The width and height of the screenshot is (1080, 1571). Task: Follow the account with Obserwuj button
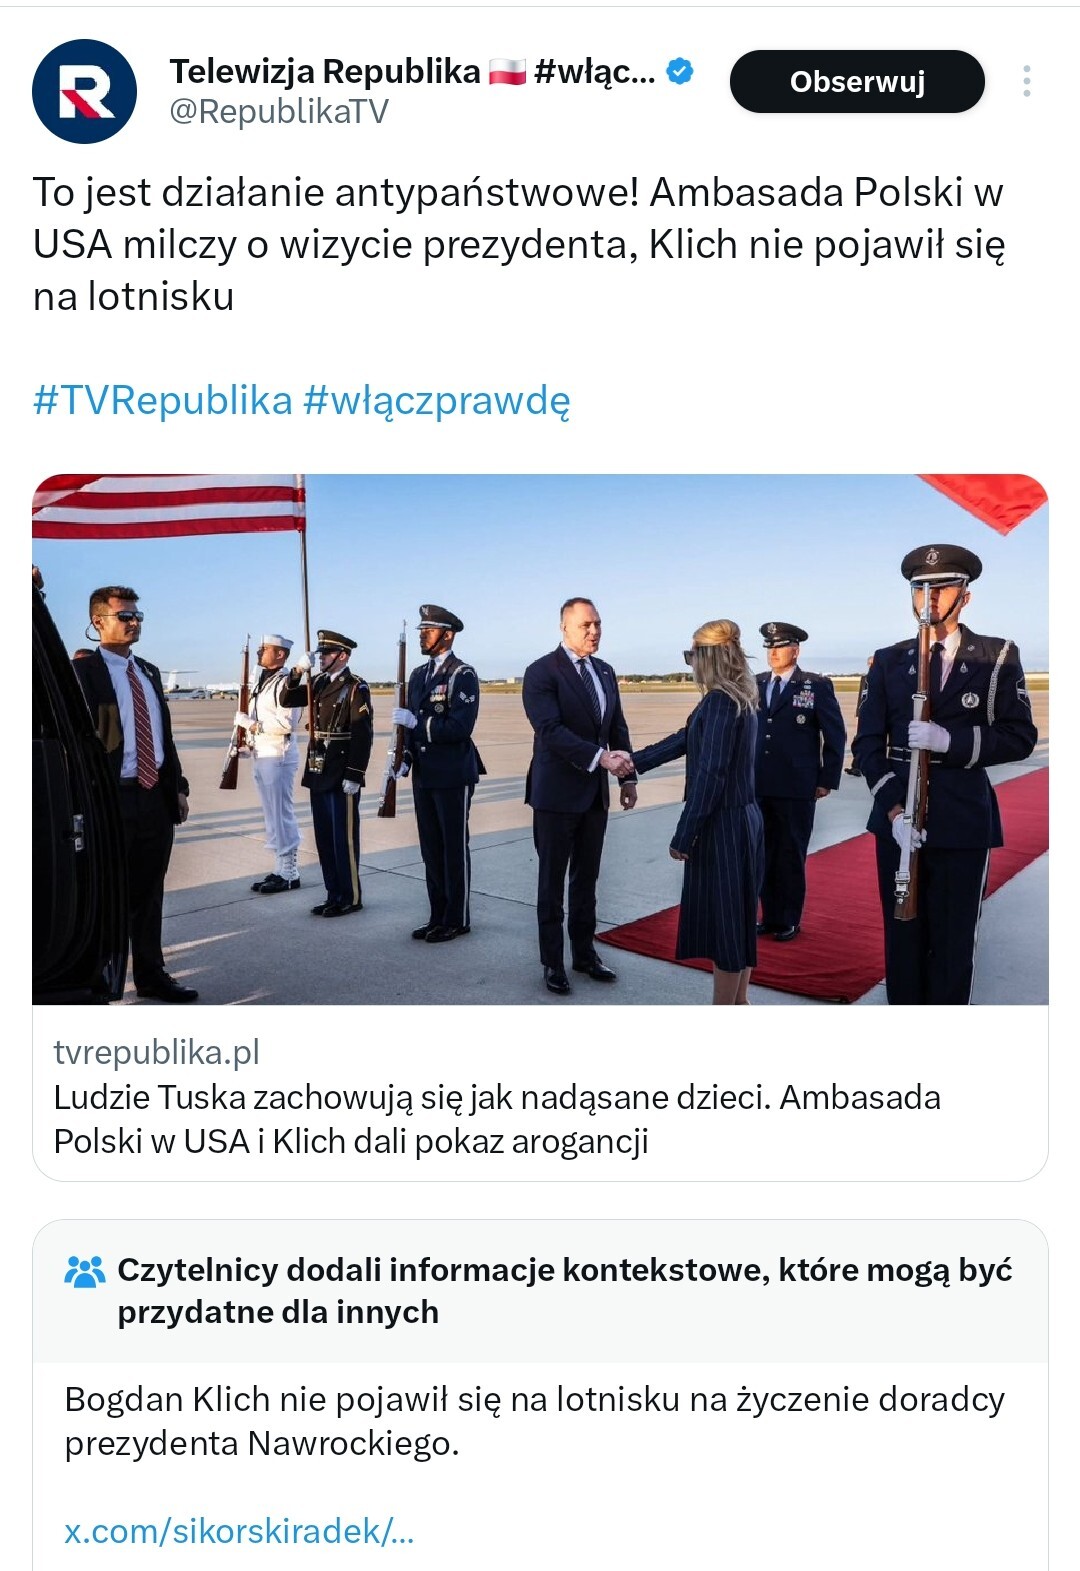pos(857,81)
